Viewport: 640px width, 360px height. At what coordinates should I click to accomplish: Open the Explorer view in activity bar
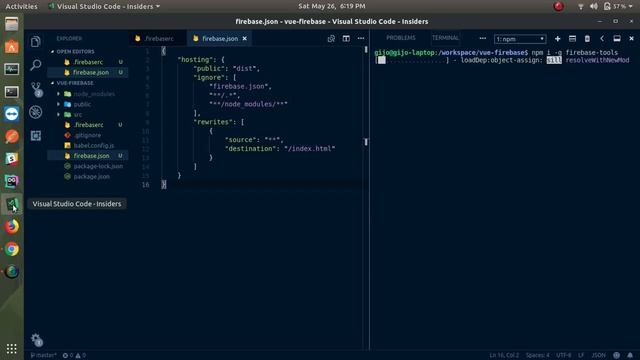point(36,42)
